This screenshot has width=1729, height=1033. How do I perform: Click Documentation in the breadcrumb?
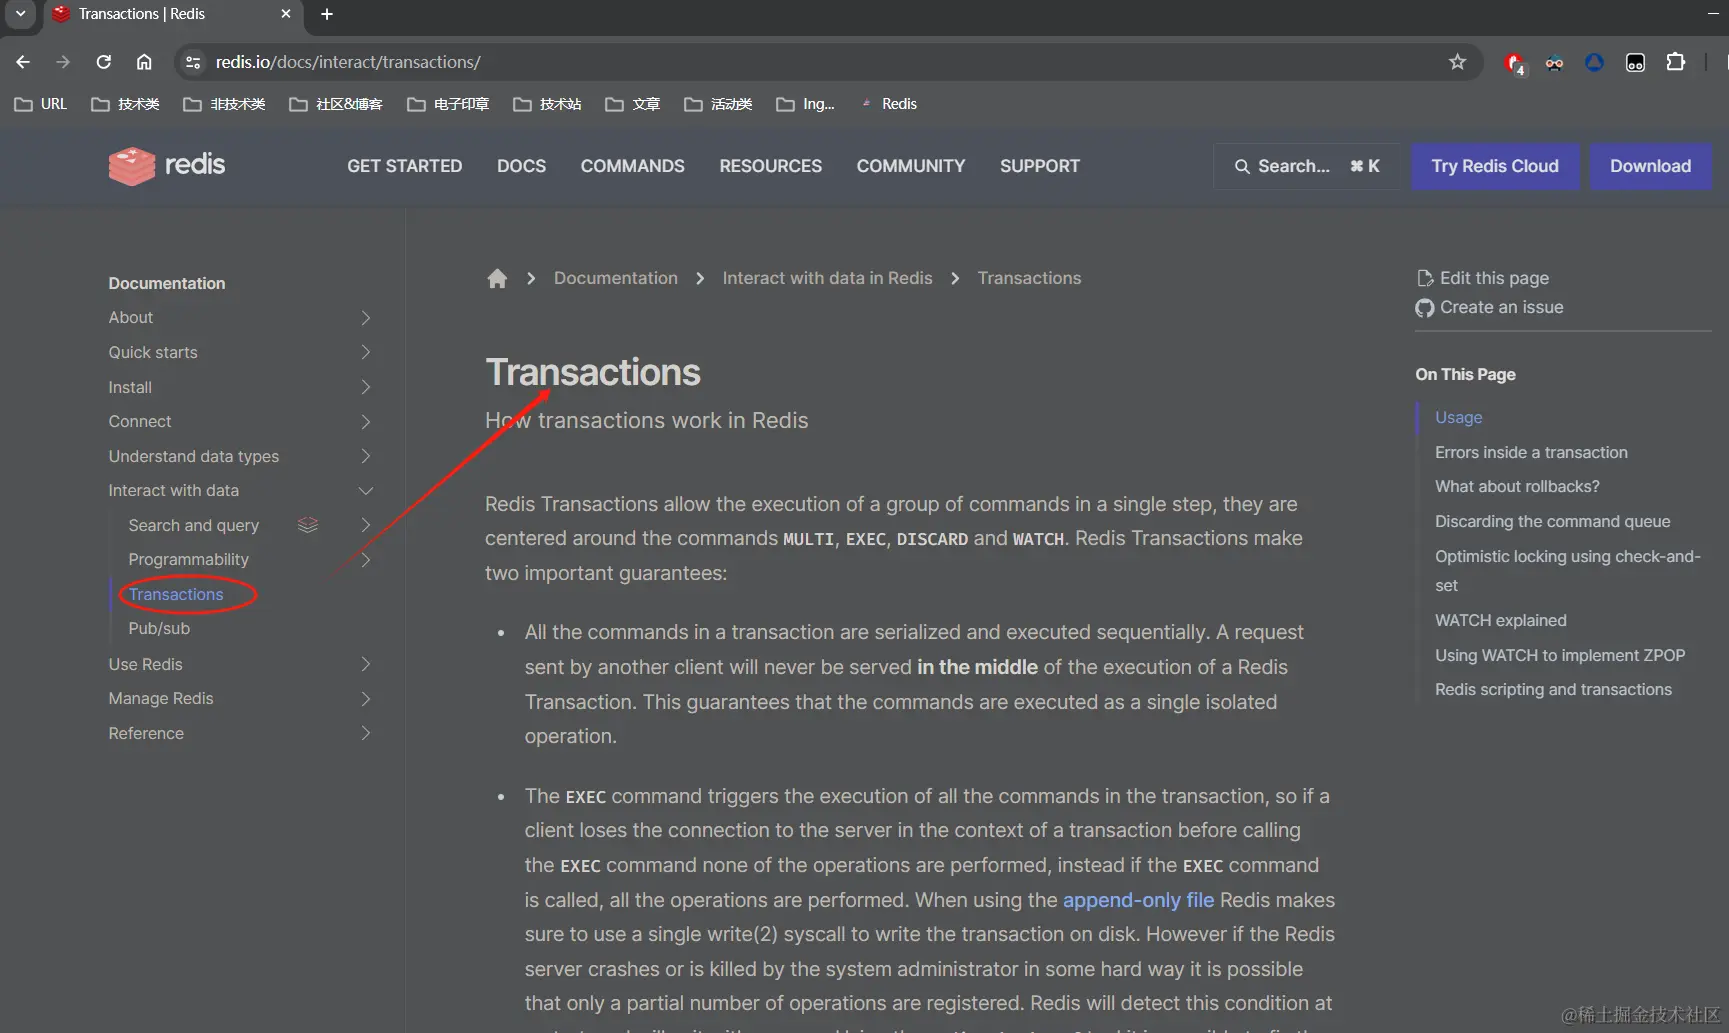coord(615,278)
